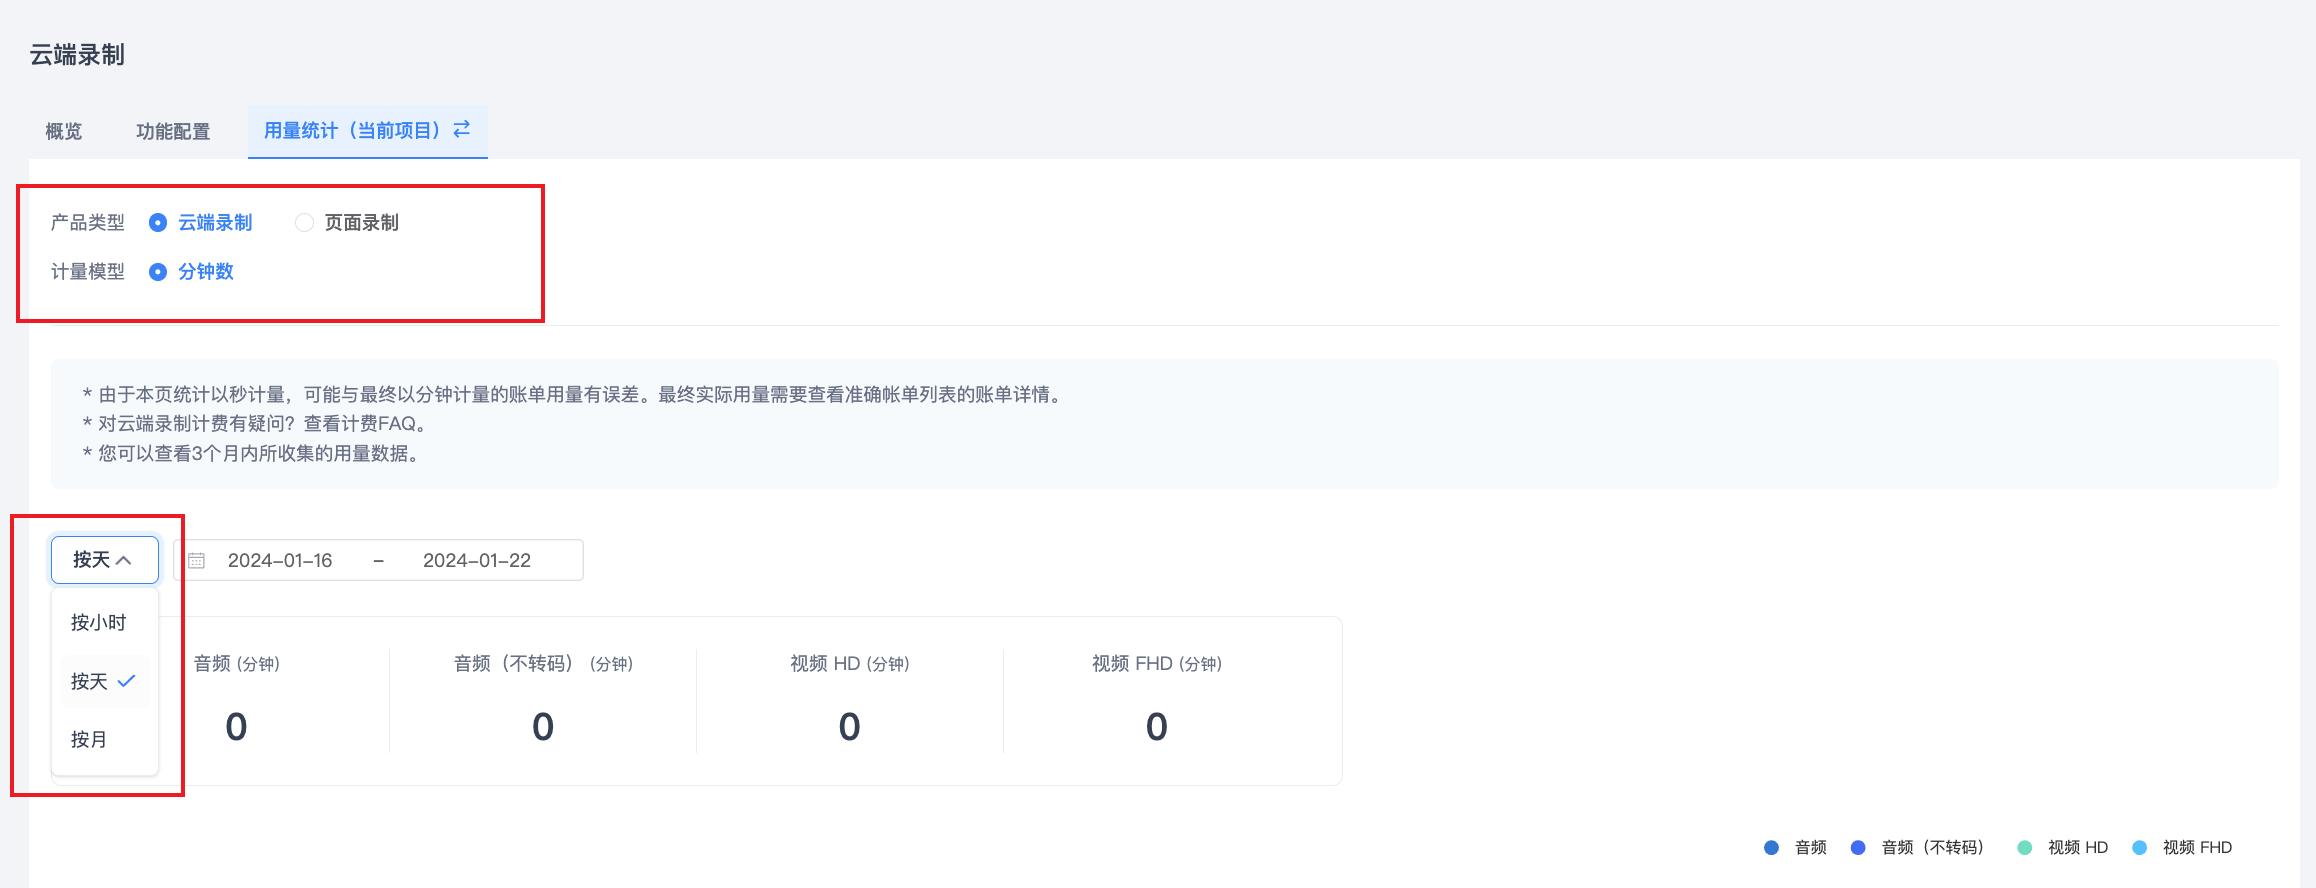Click the 产品类型 field label
The height and width of the screenshot is (888, 2316).
[88, 223]
